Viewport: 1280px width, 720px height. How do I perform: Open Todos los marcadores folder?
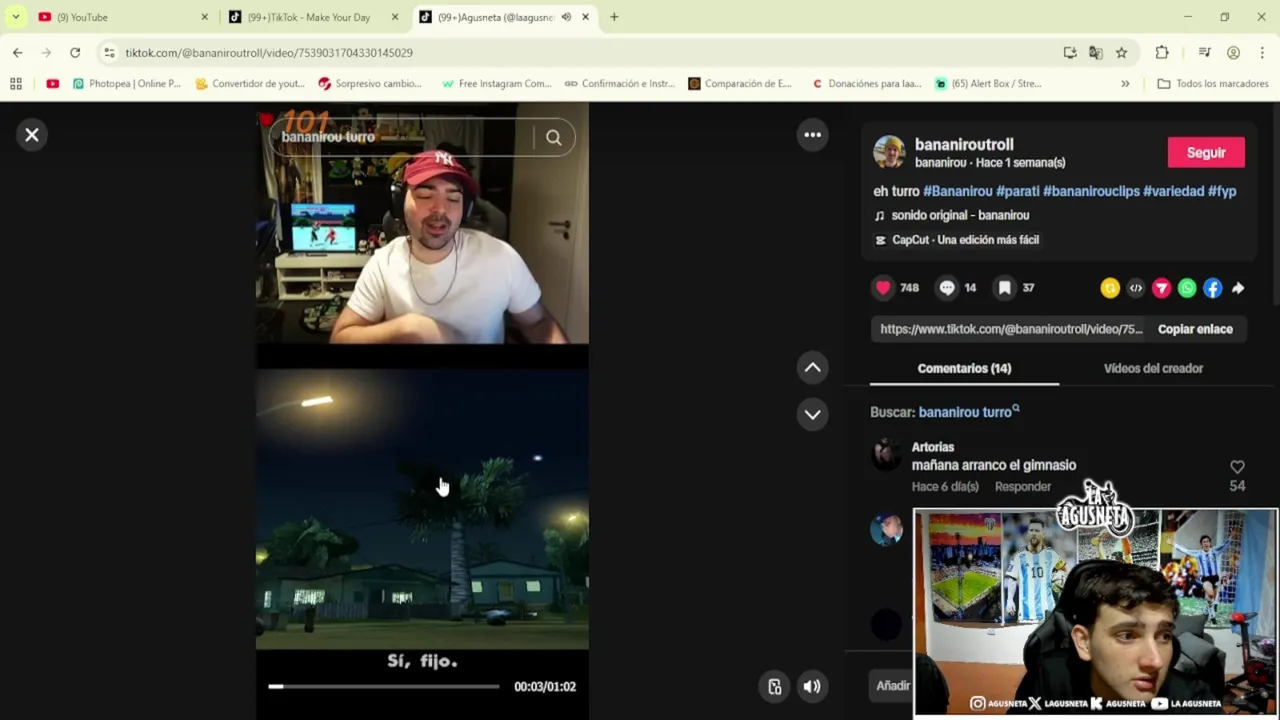point(1213,84)
